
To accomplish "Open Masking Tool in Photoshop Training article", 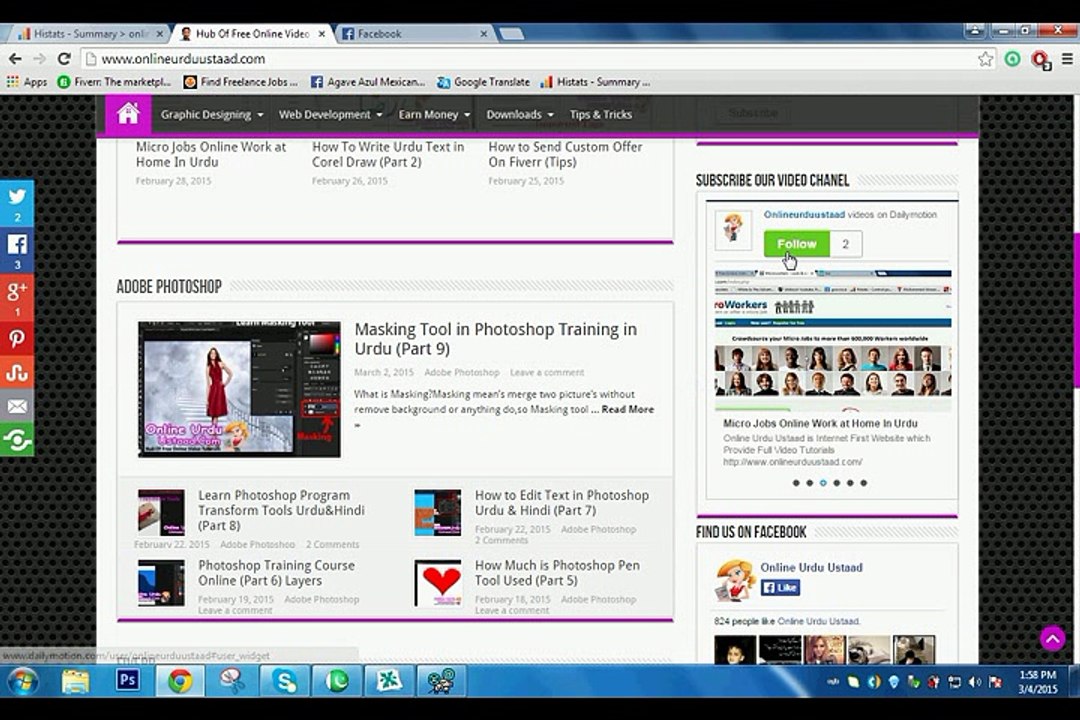I will 495,339.
